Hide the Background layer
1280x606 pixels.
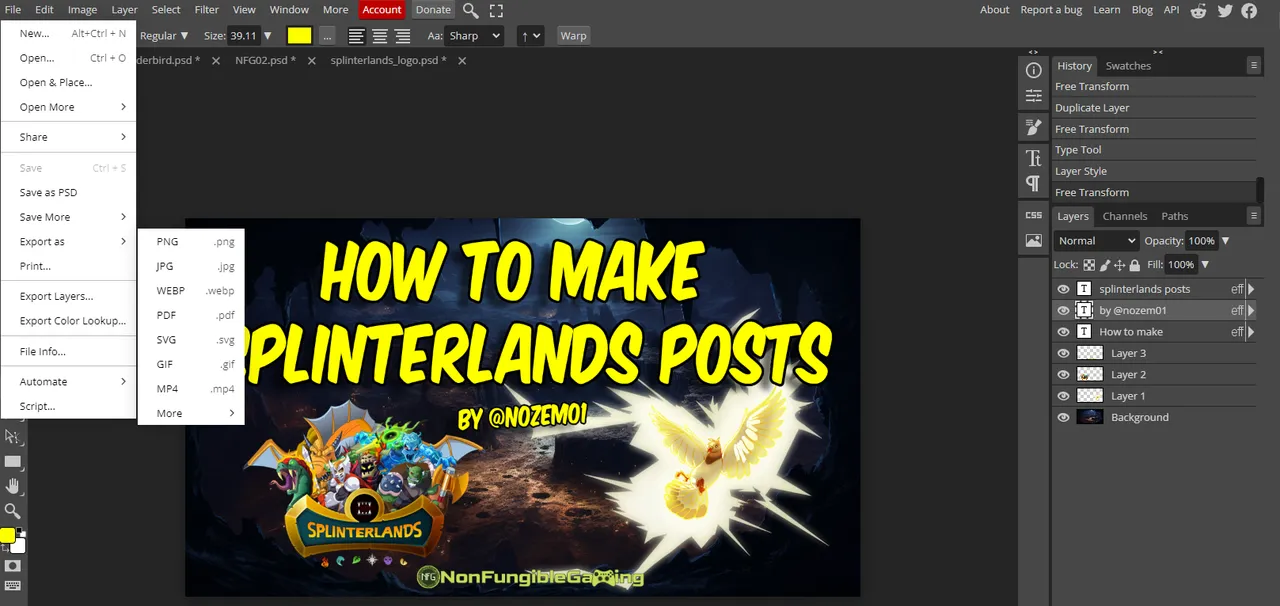click(x=1063, y=418)
